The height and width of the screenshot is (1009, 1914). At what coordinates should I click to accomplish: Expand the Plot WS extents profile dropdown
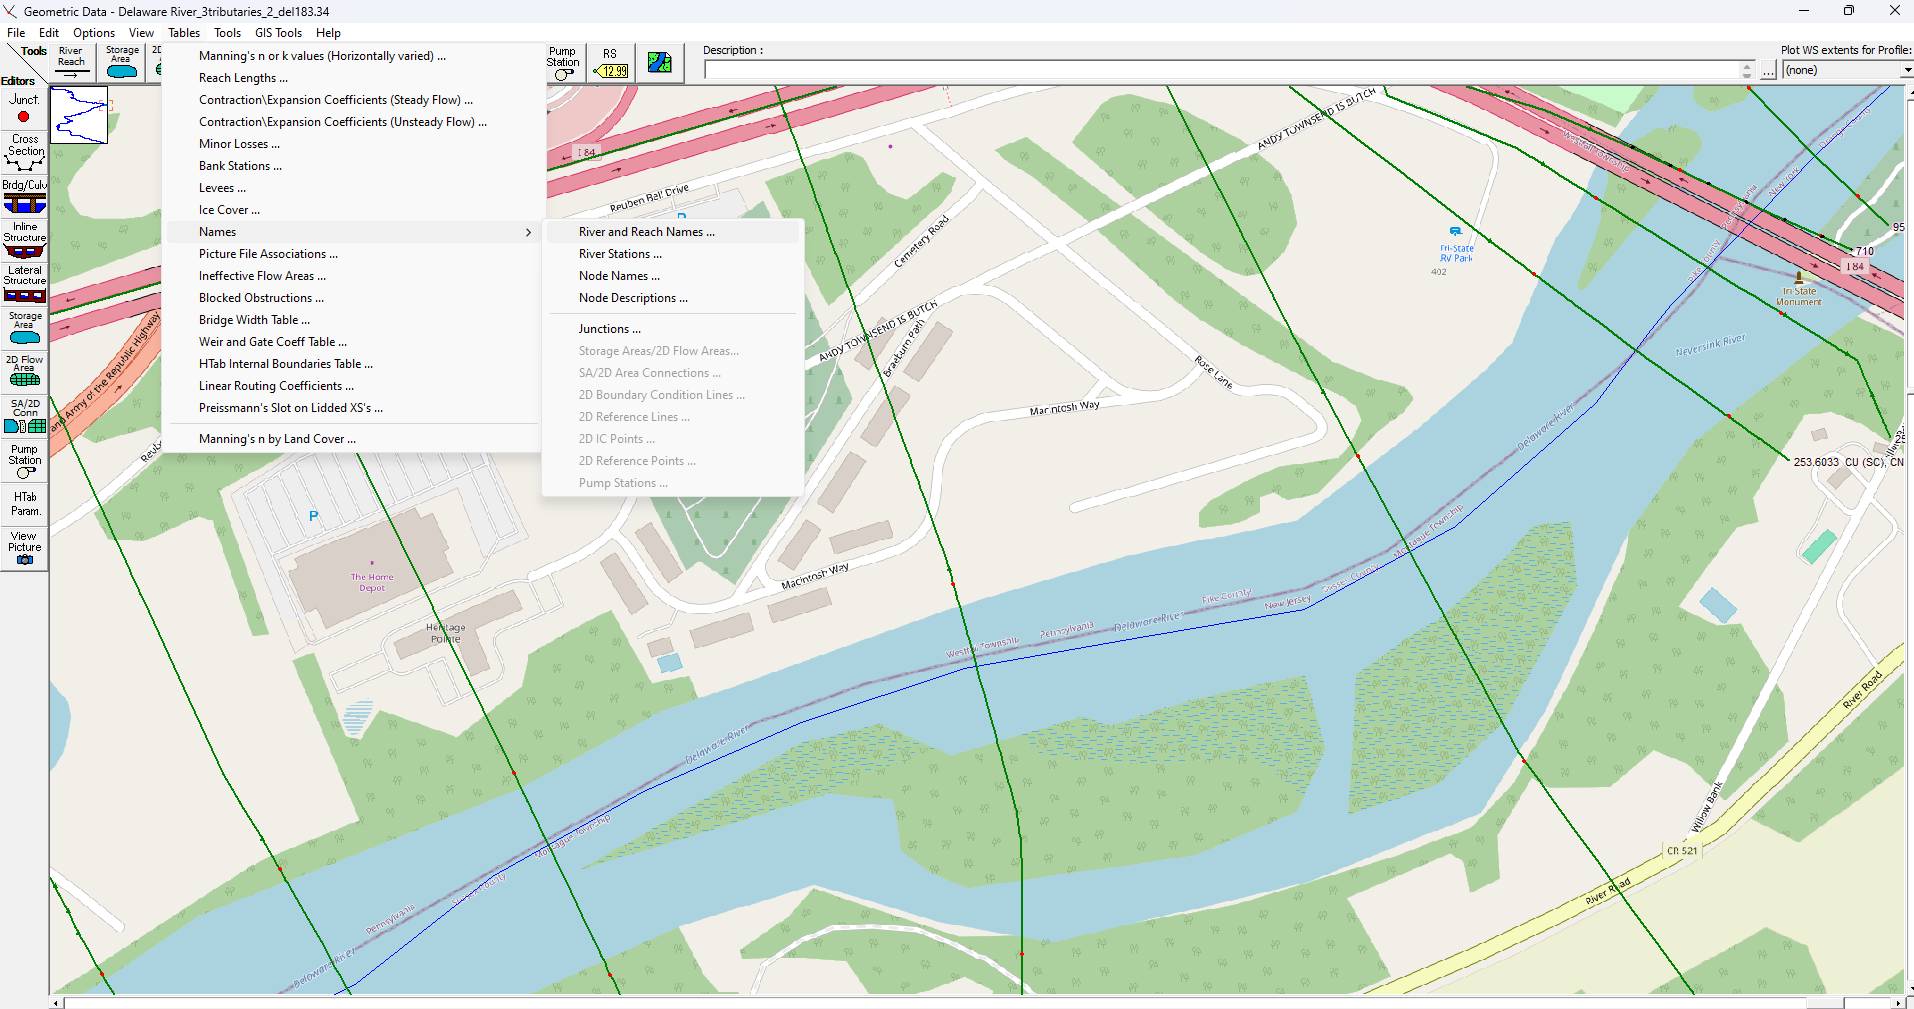(x=1906, y=70)
